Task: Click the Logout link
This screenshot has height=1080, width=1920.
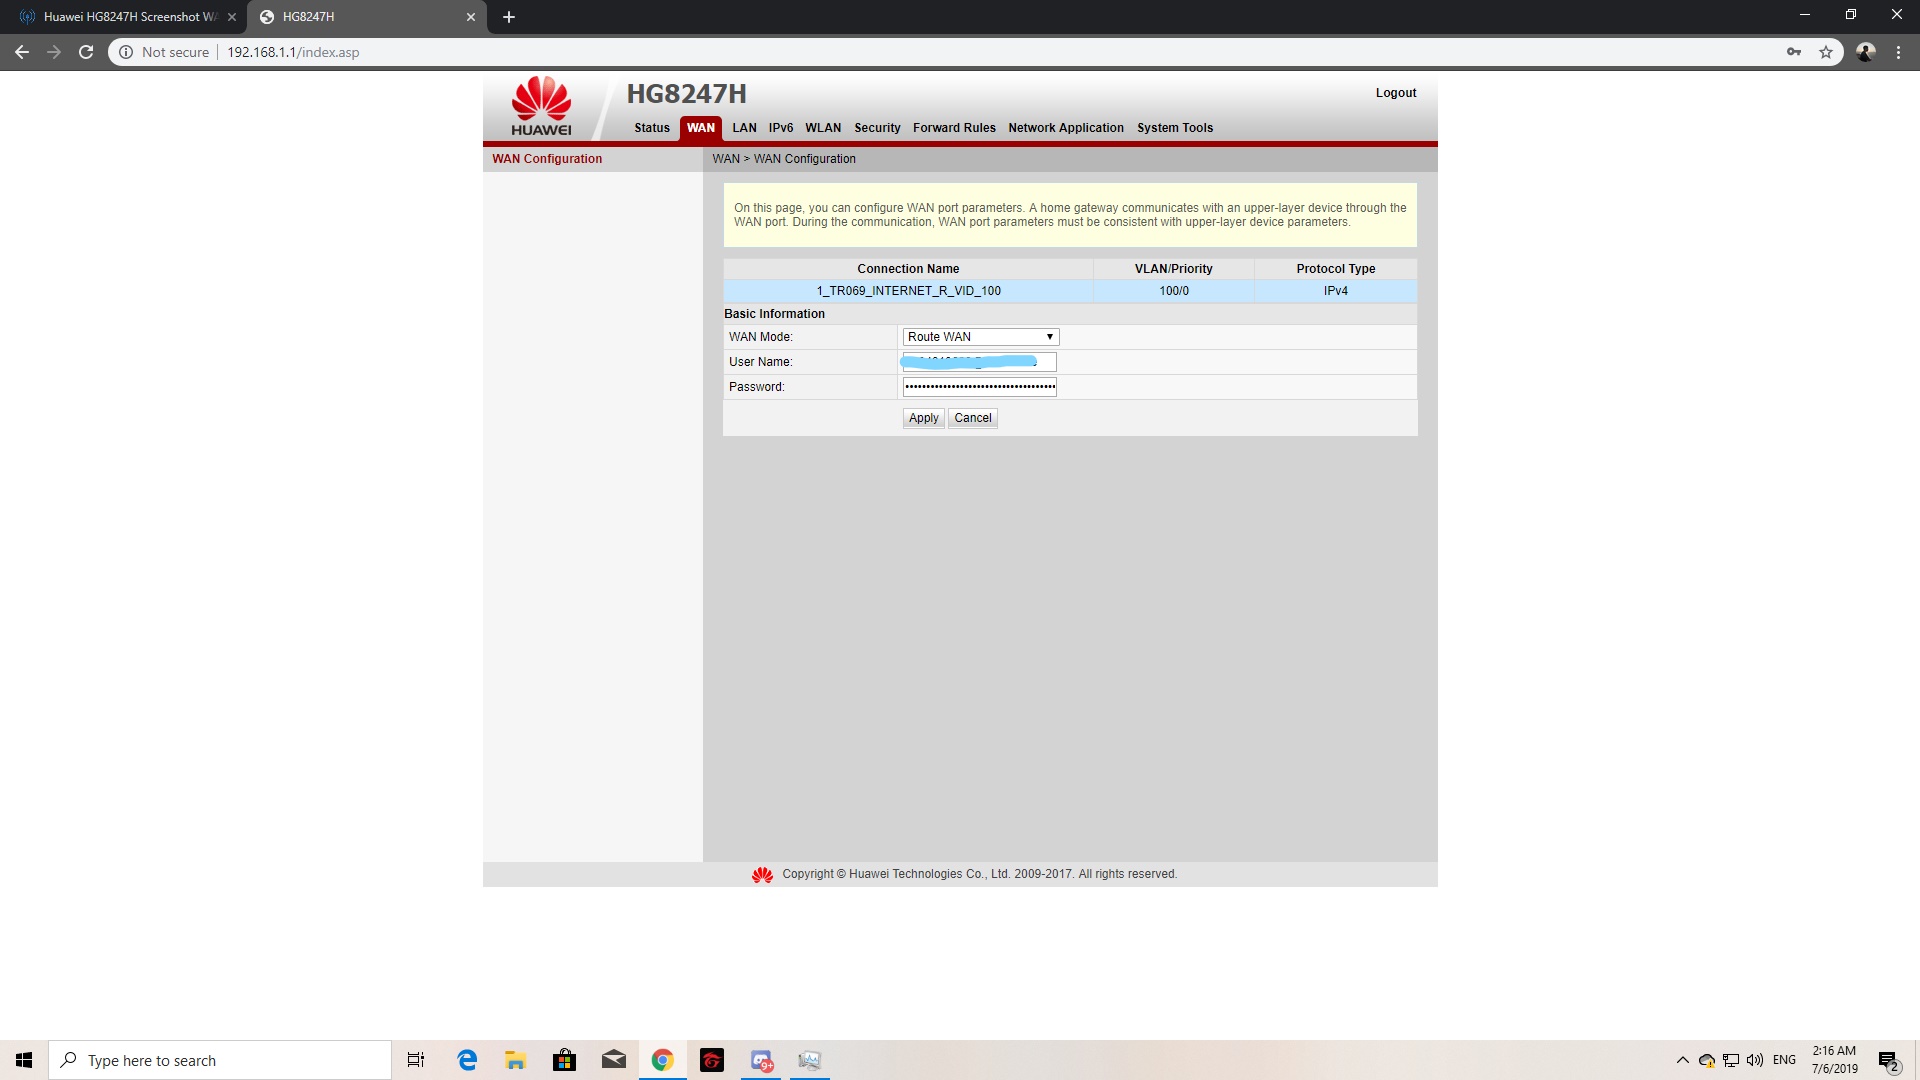Action: (1395, 93)
